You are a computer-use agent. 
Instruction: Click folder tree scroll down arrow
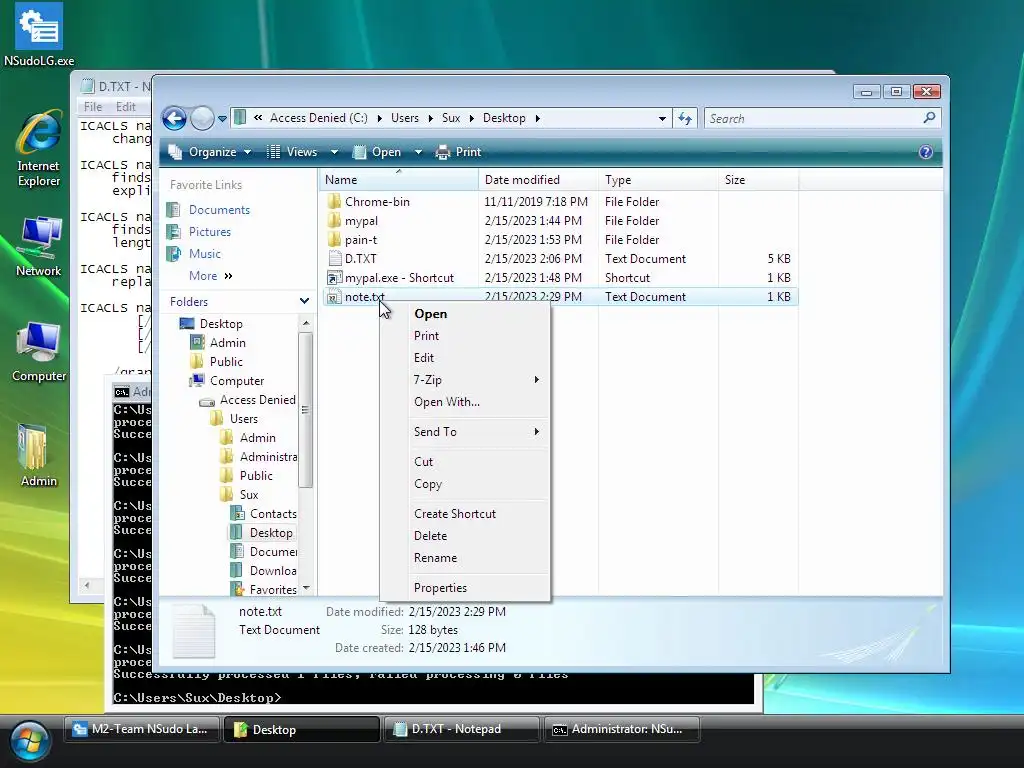[x=306, y=588]
